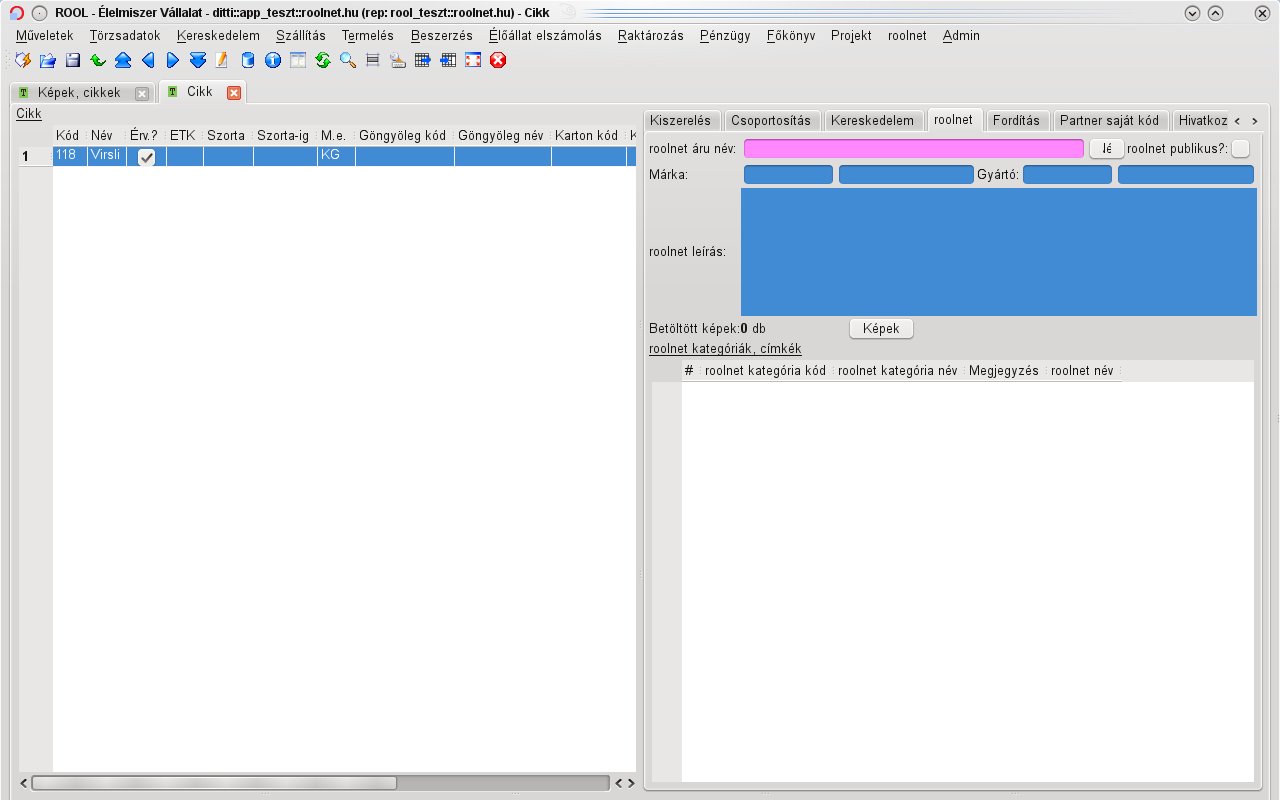Click the open folder toolbar icon

(x=47, y=60)
